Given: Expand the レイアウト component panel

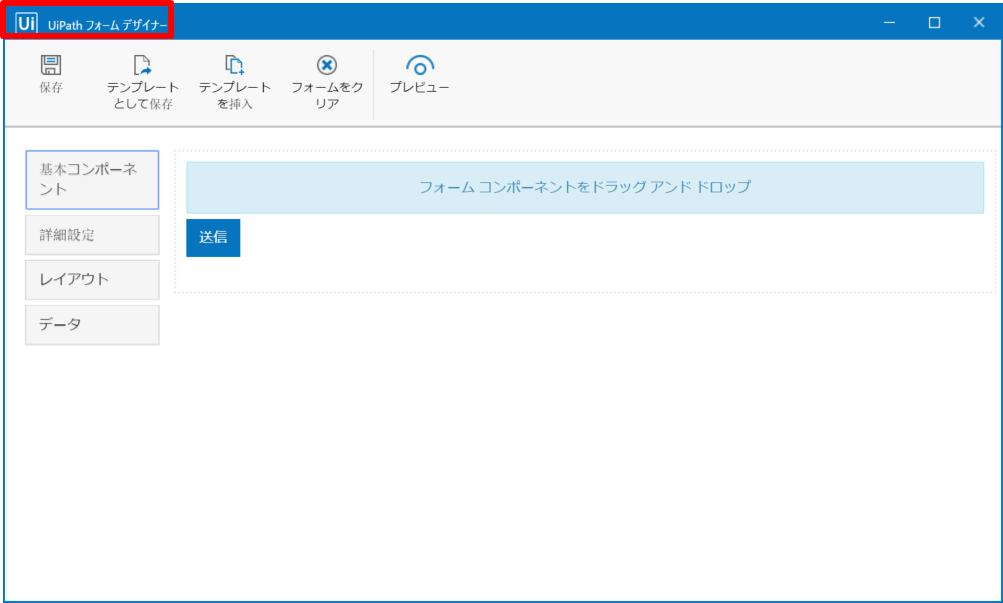Looking at the screenshot, I should point(92,280).
